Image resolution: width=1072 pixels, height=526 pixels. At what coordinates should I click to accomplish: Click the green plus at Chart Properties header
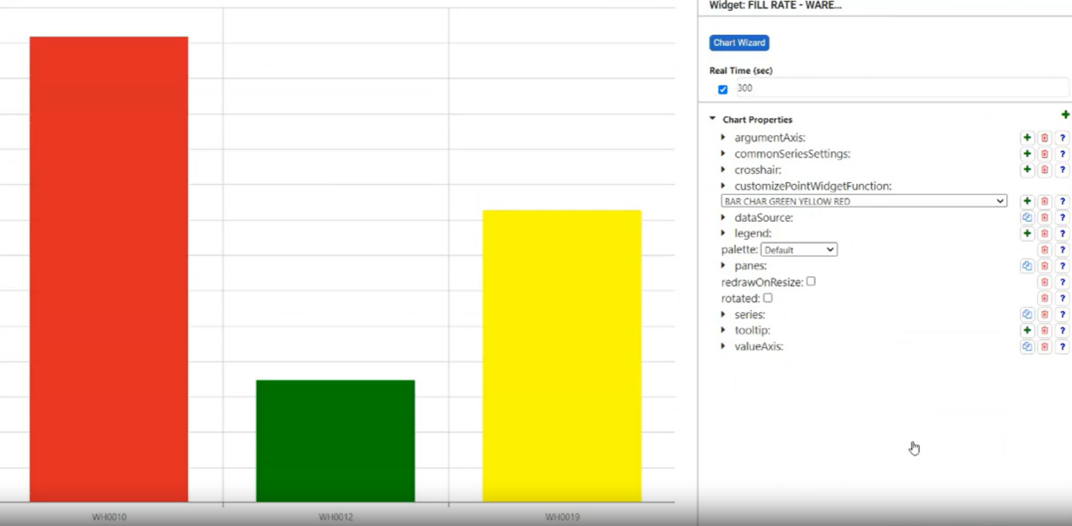coord(1064,116)
